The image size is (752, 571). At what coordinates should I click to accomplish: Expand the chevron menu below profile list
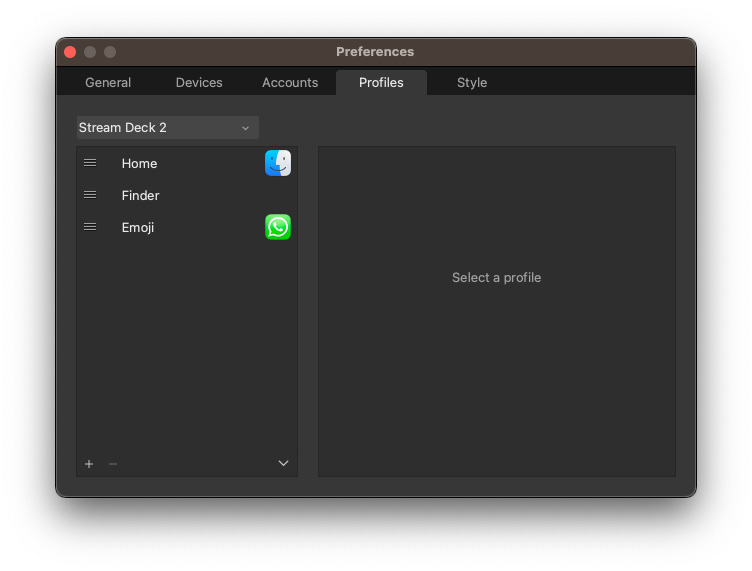point(283,463)
